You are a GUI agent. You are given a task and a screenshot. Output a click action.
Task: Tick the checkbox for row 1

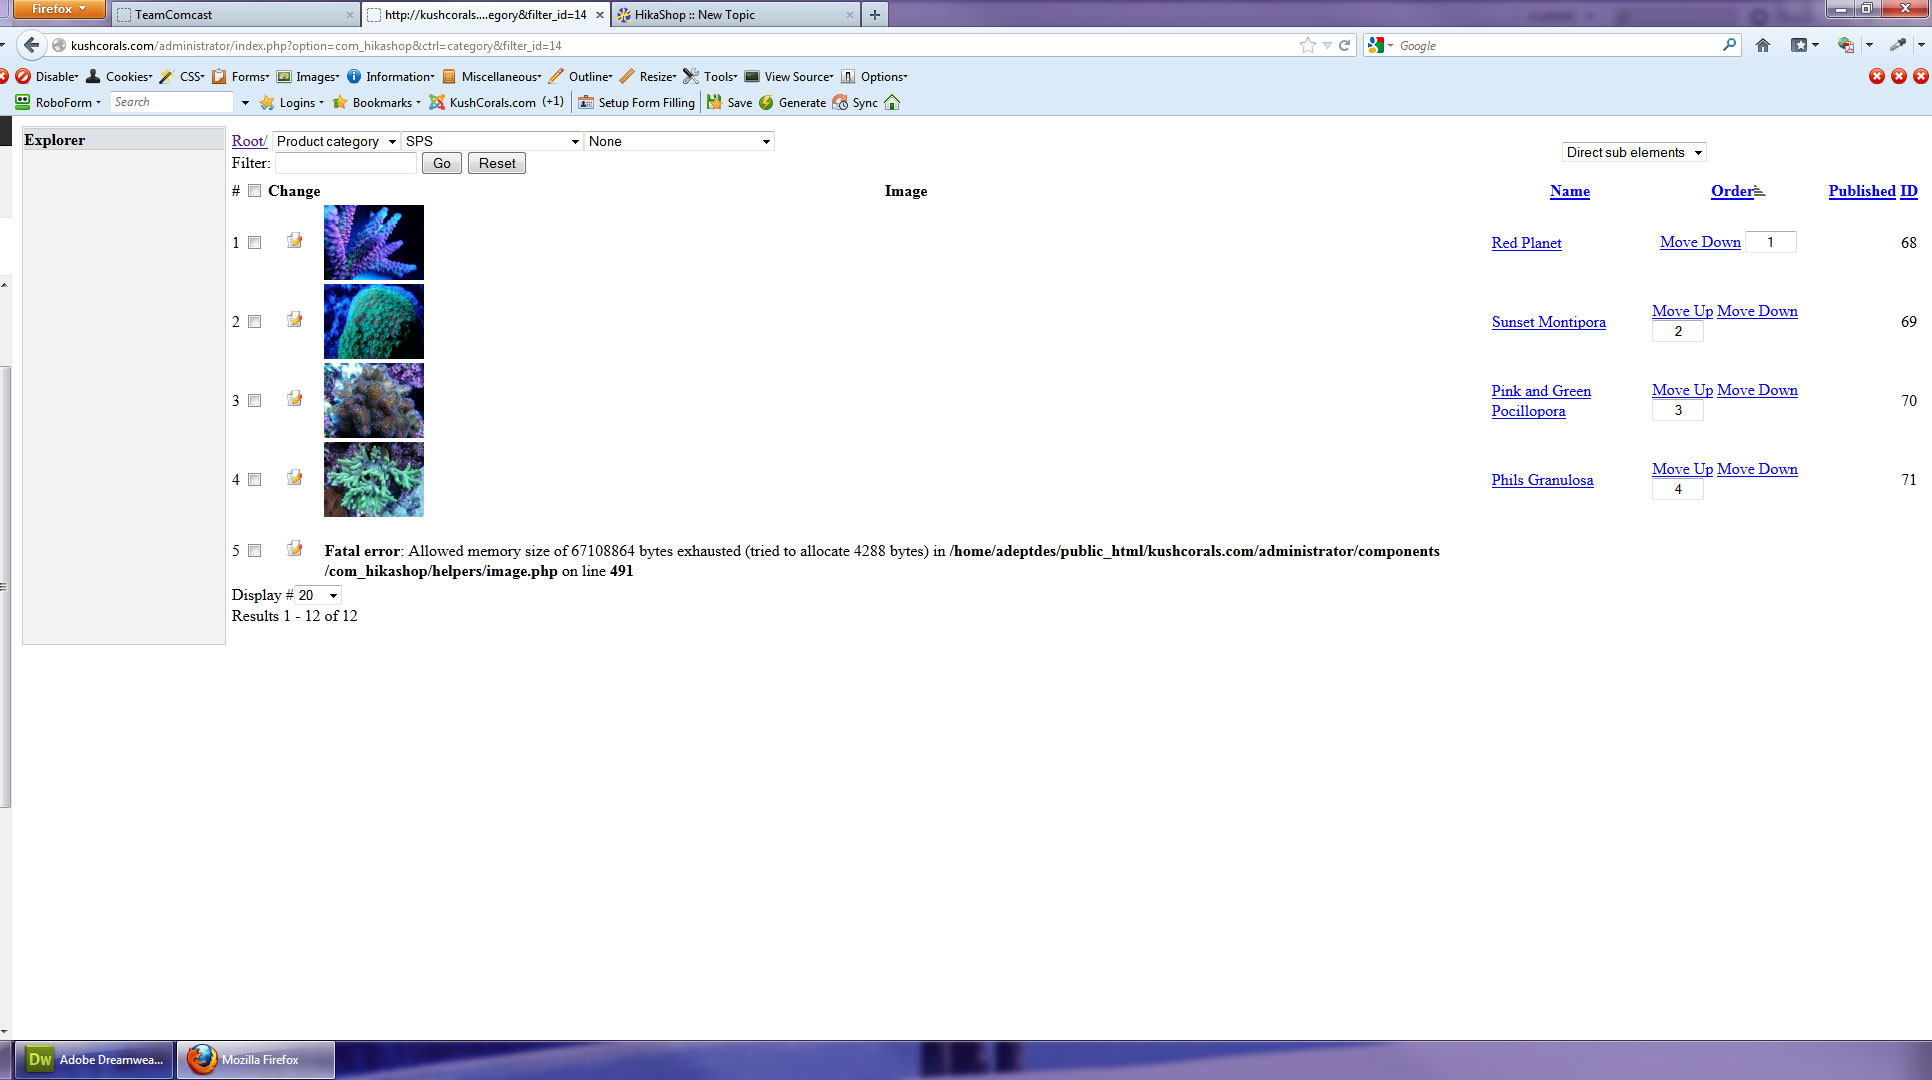(255, 243)
